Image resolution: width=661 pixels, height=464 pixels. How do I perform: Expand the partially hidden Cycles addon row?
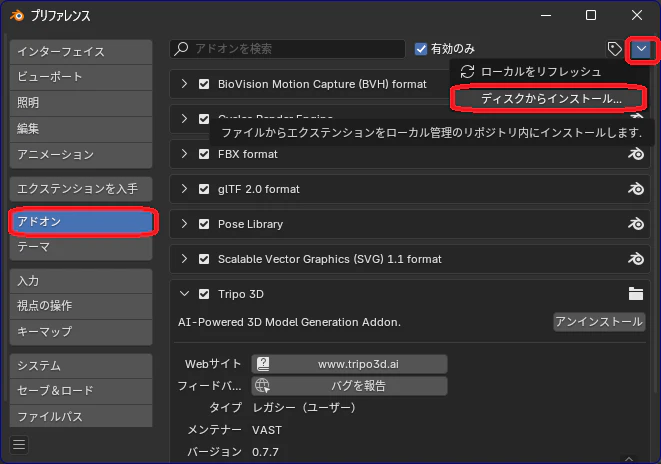coord(184,118)
